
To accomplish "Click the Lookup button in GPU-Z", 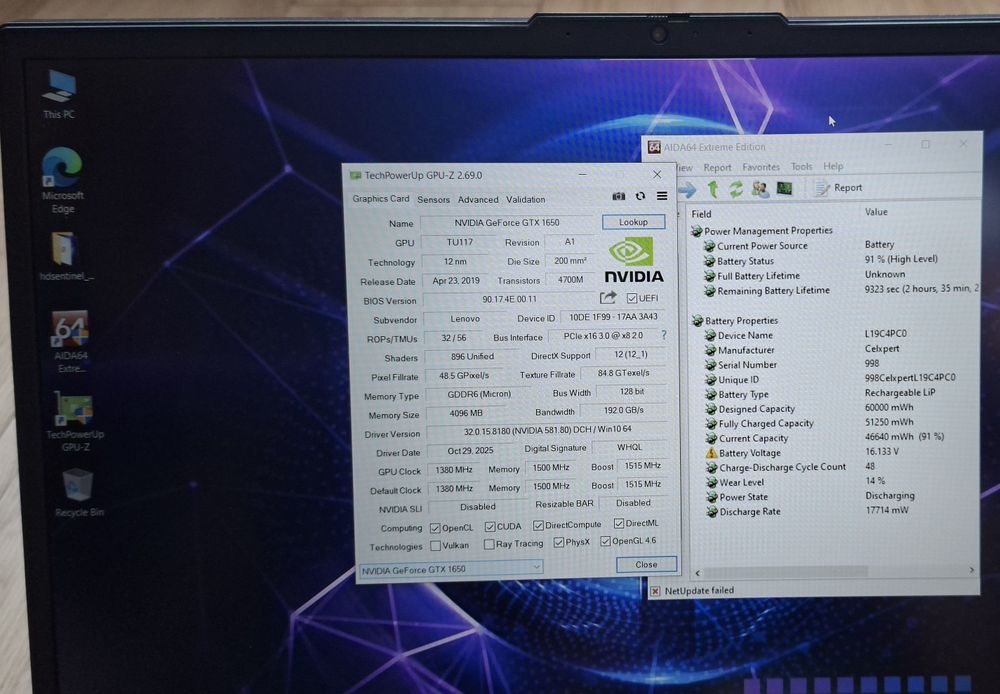I will 633,222.
